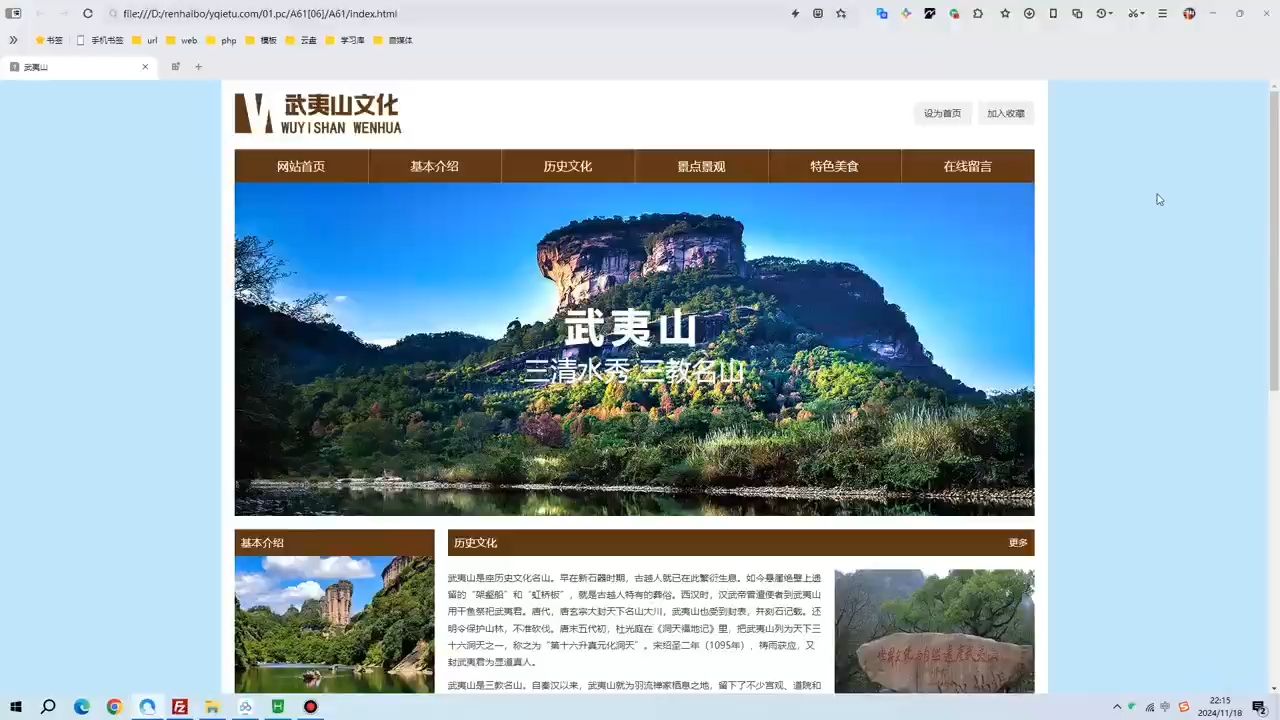Image resolution: width=1280 pixels, height=720 pixels.
Task: Open the 更多 link in 历史文化 section
Action: click(1018, 542)
